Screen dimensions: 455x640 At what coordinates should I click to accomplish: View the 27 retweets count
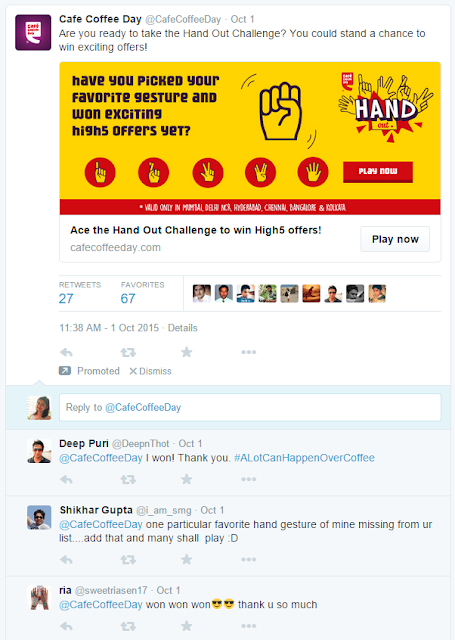(66, 298)
